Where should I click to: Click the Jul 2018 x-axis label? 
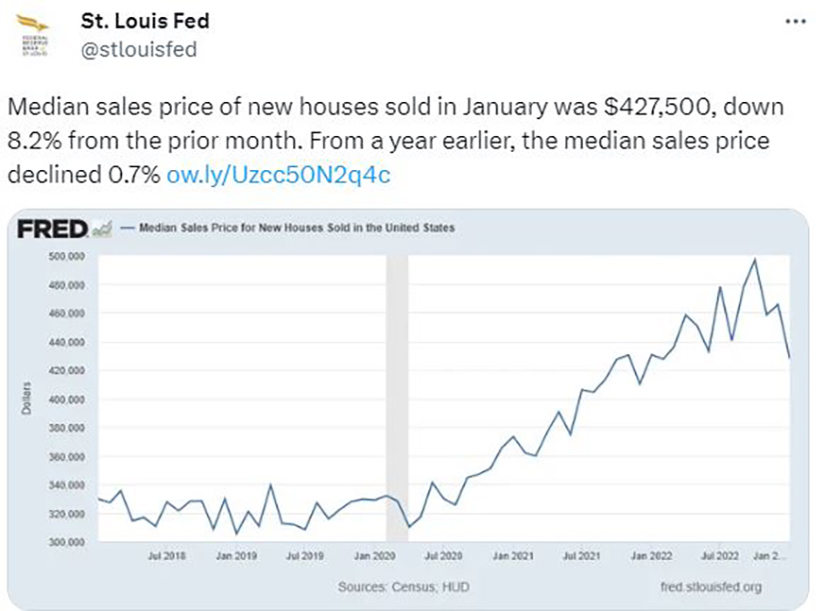point(166,553)
